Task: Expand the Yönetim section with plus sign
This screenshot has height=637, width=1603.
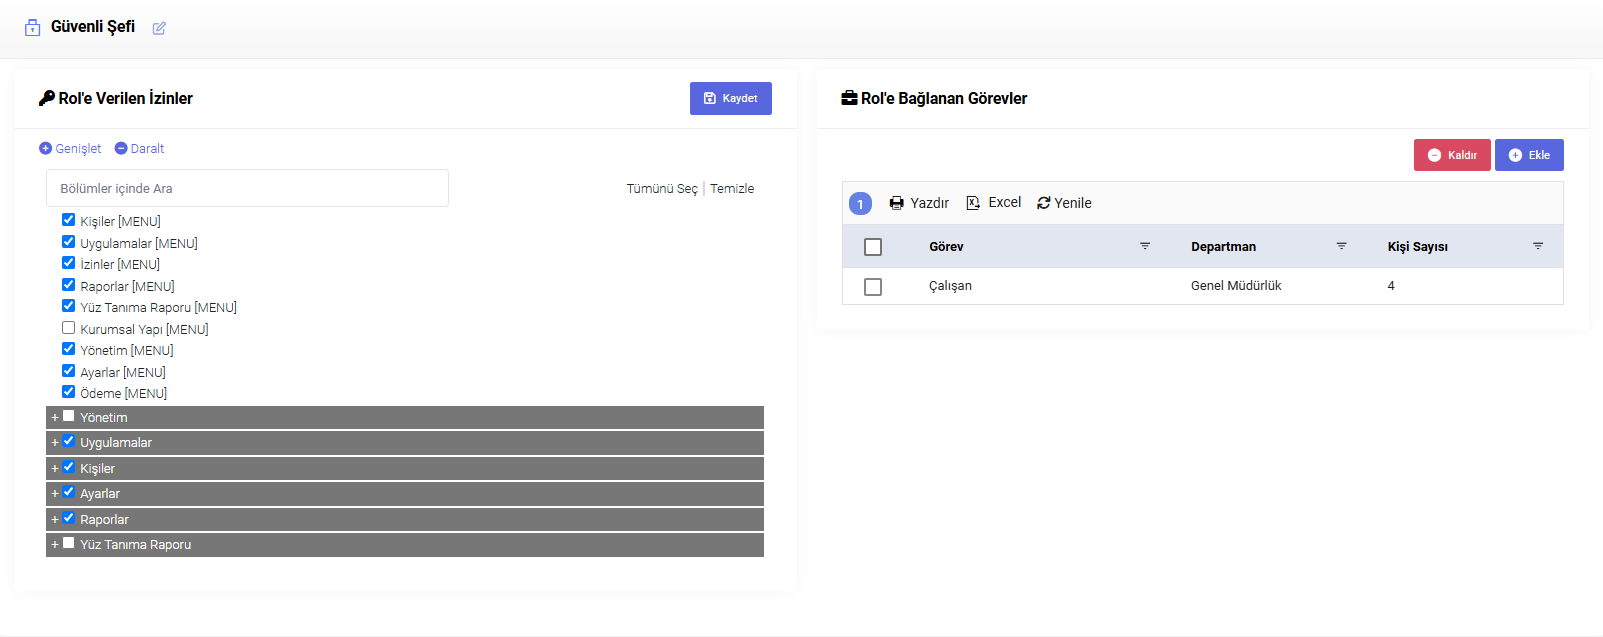Action: [x=55, y=418]
